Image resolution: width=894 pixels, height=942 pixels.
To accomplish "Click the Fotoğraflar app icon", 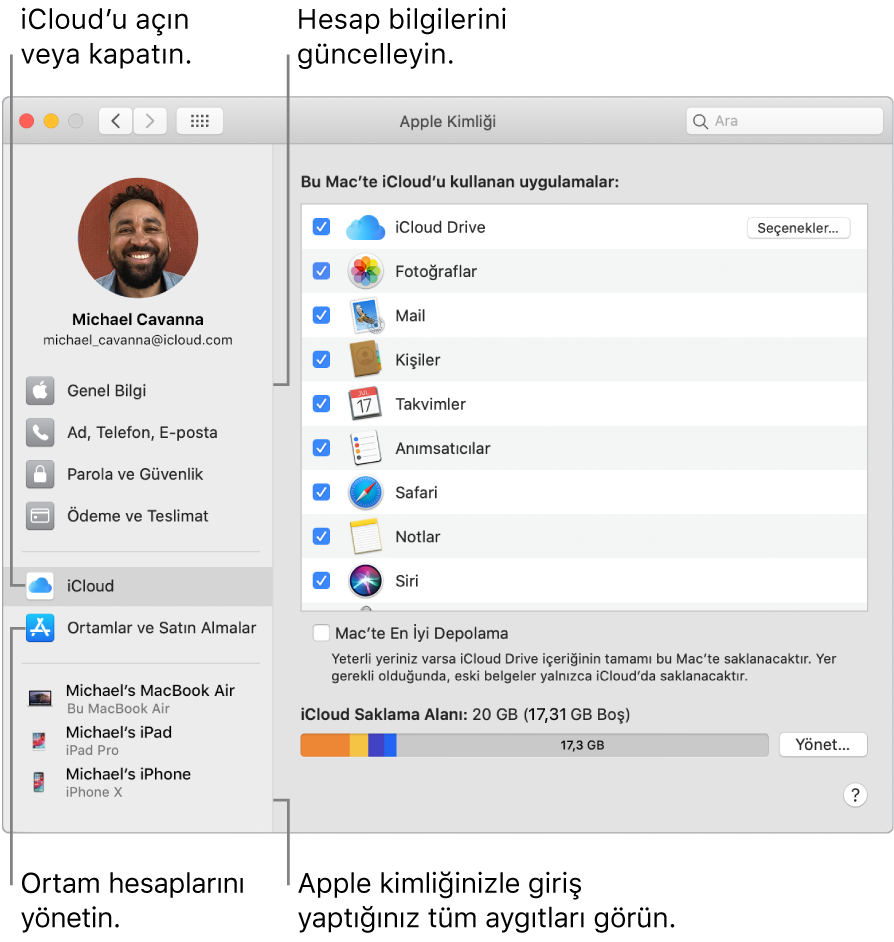I will 365,271.
